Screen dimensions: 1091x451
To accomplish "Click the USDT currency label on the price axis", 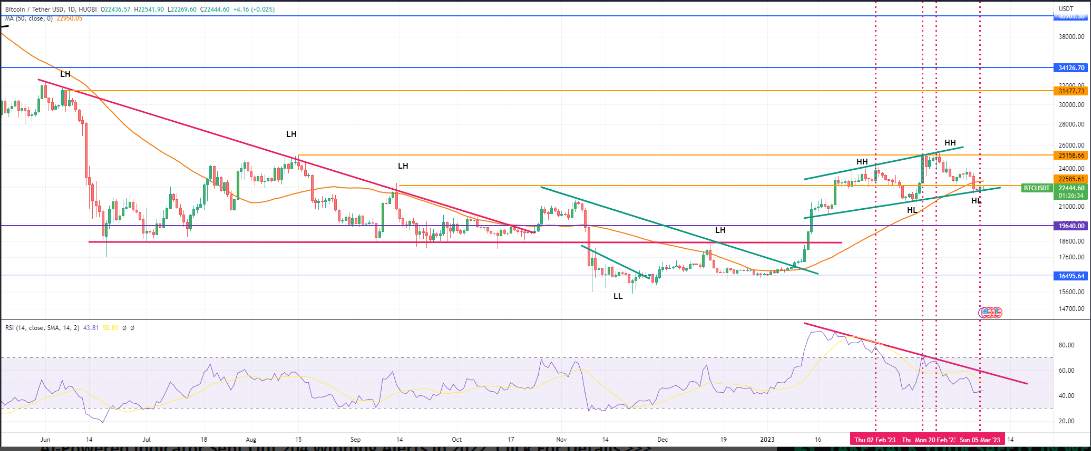I will click(1065, 8).
